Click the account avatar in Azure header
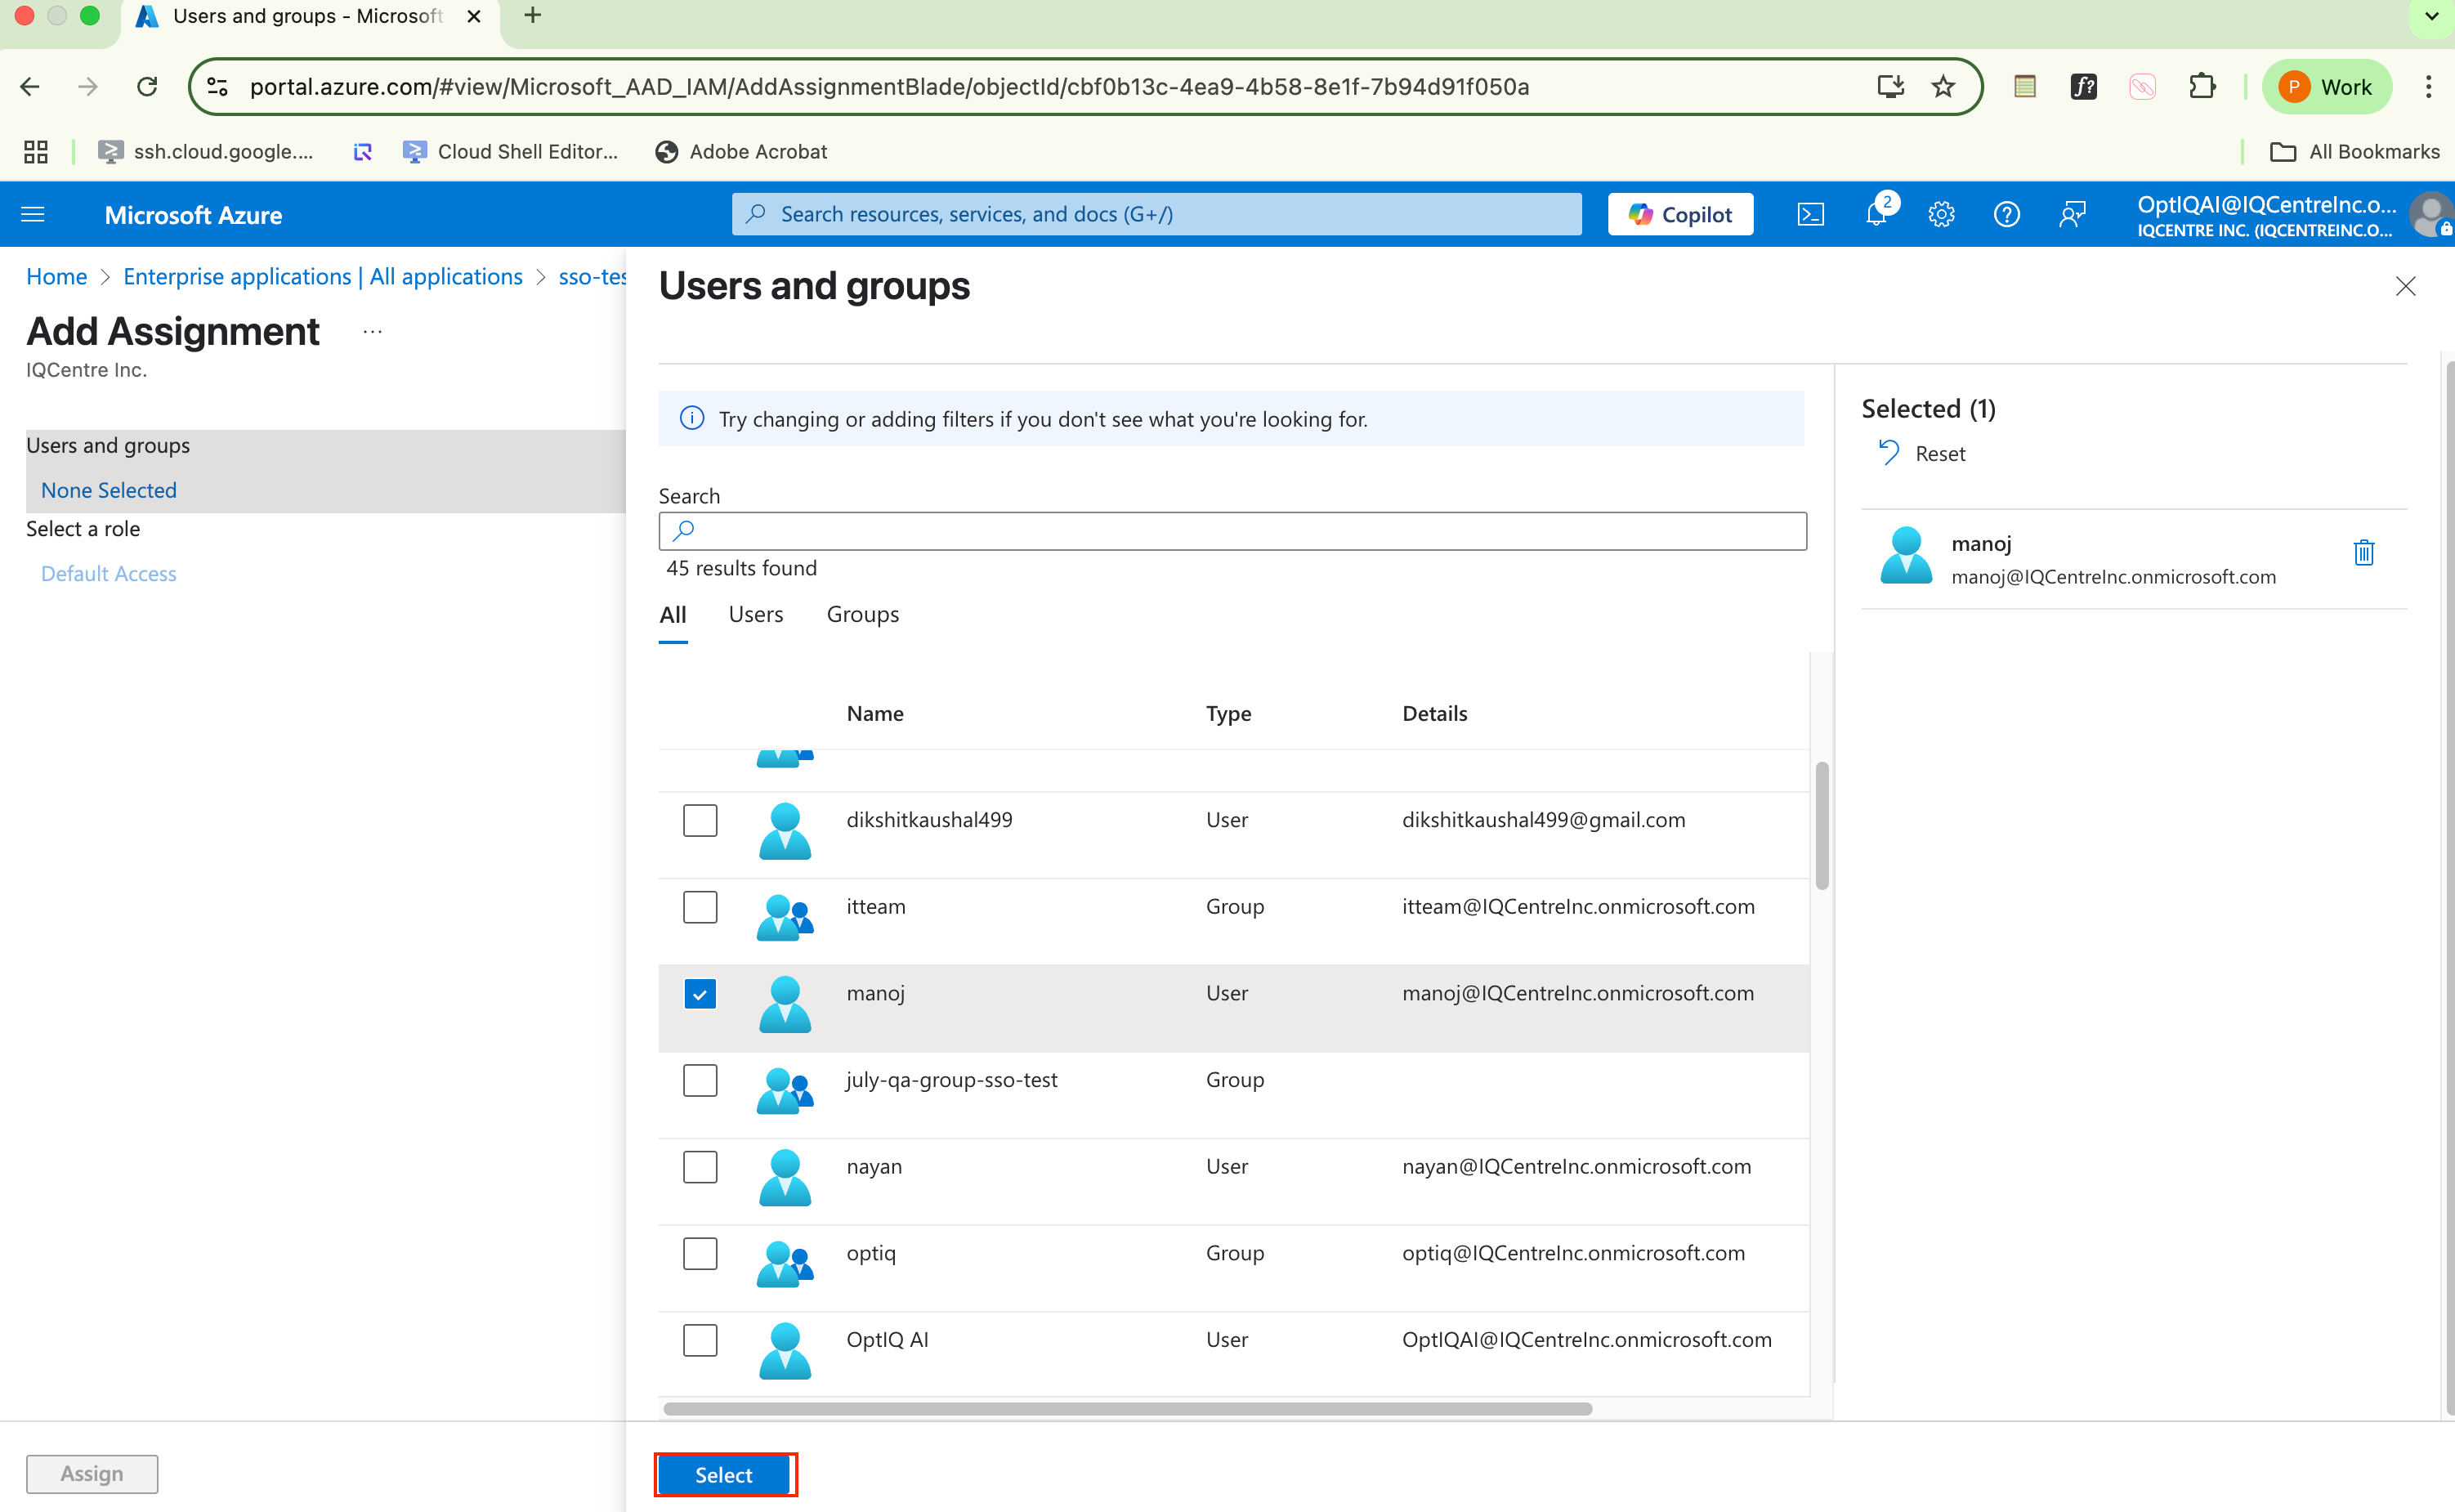 point(2432,214)
